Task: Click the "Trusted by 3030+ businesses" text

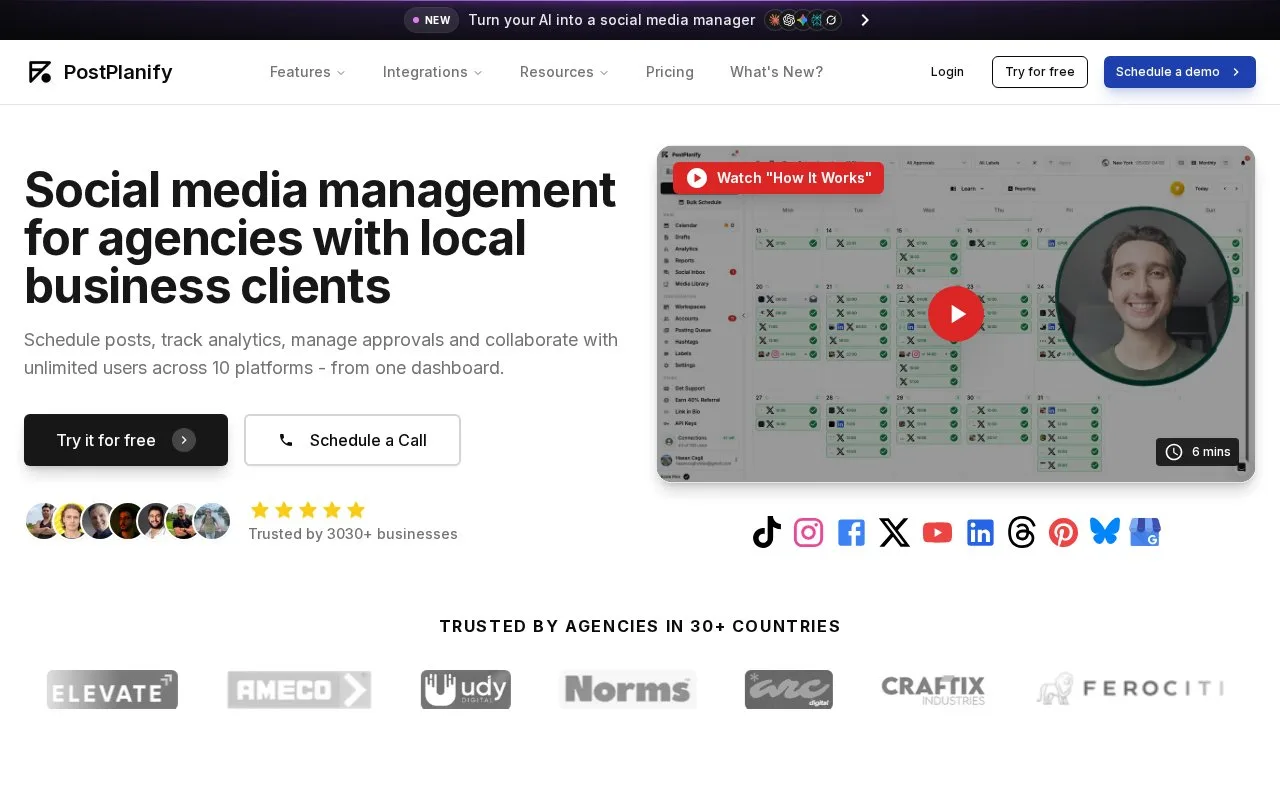Action: [x=353, y=534]
